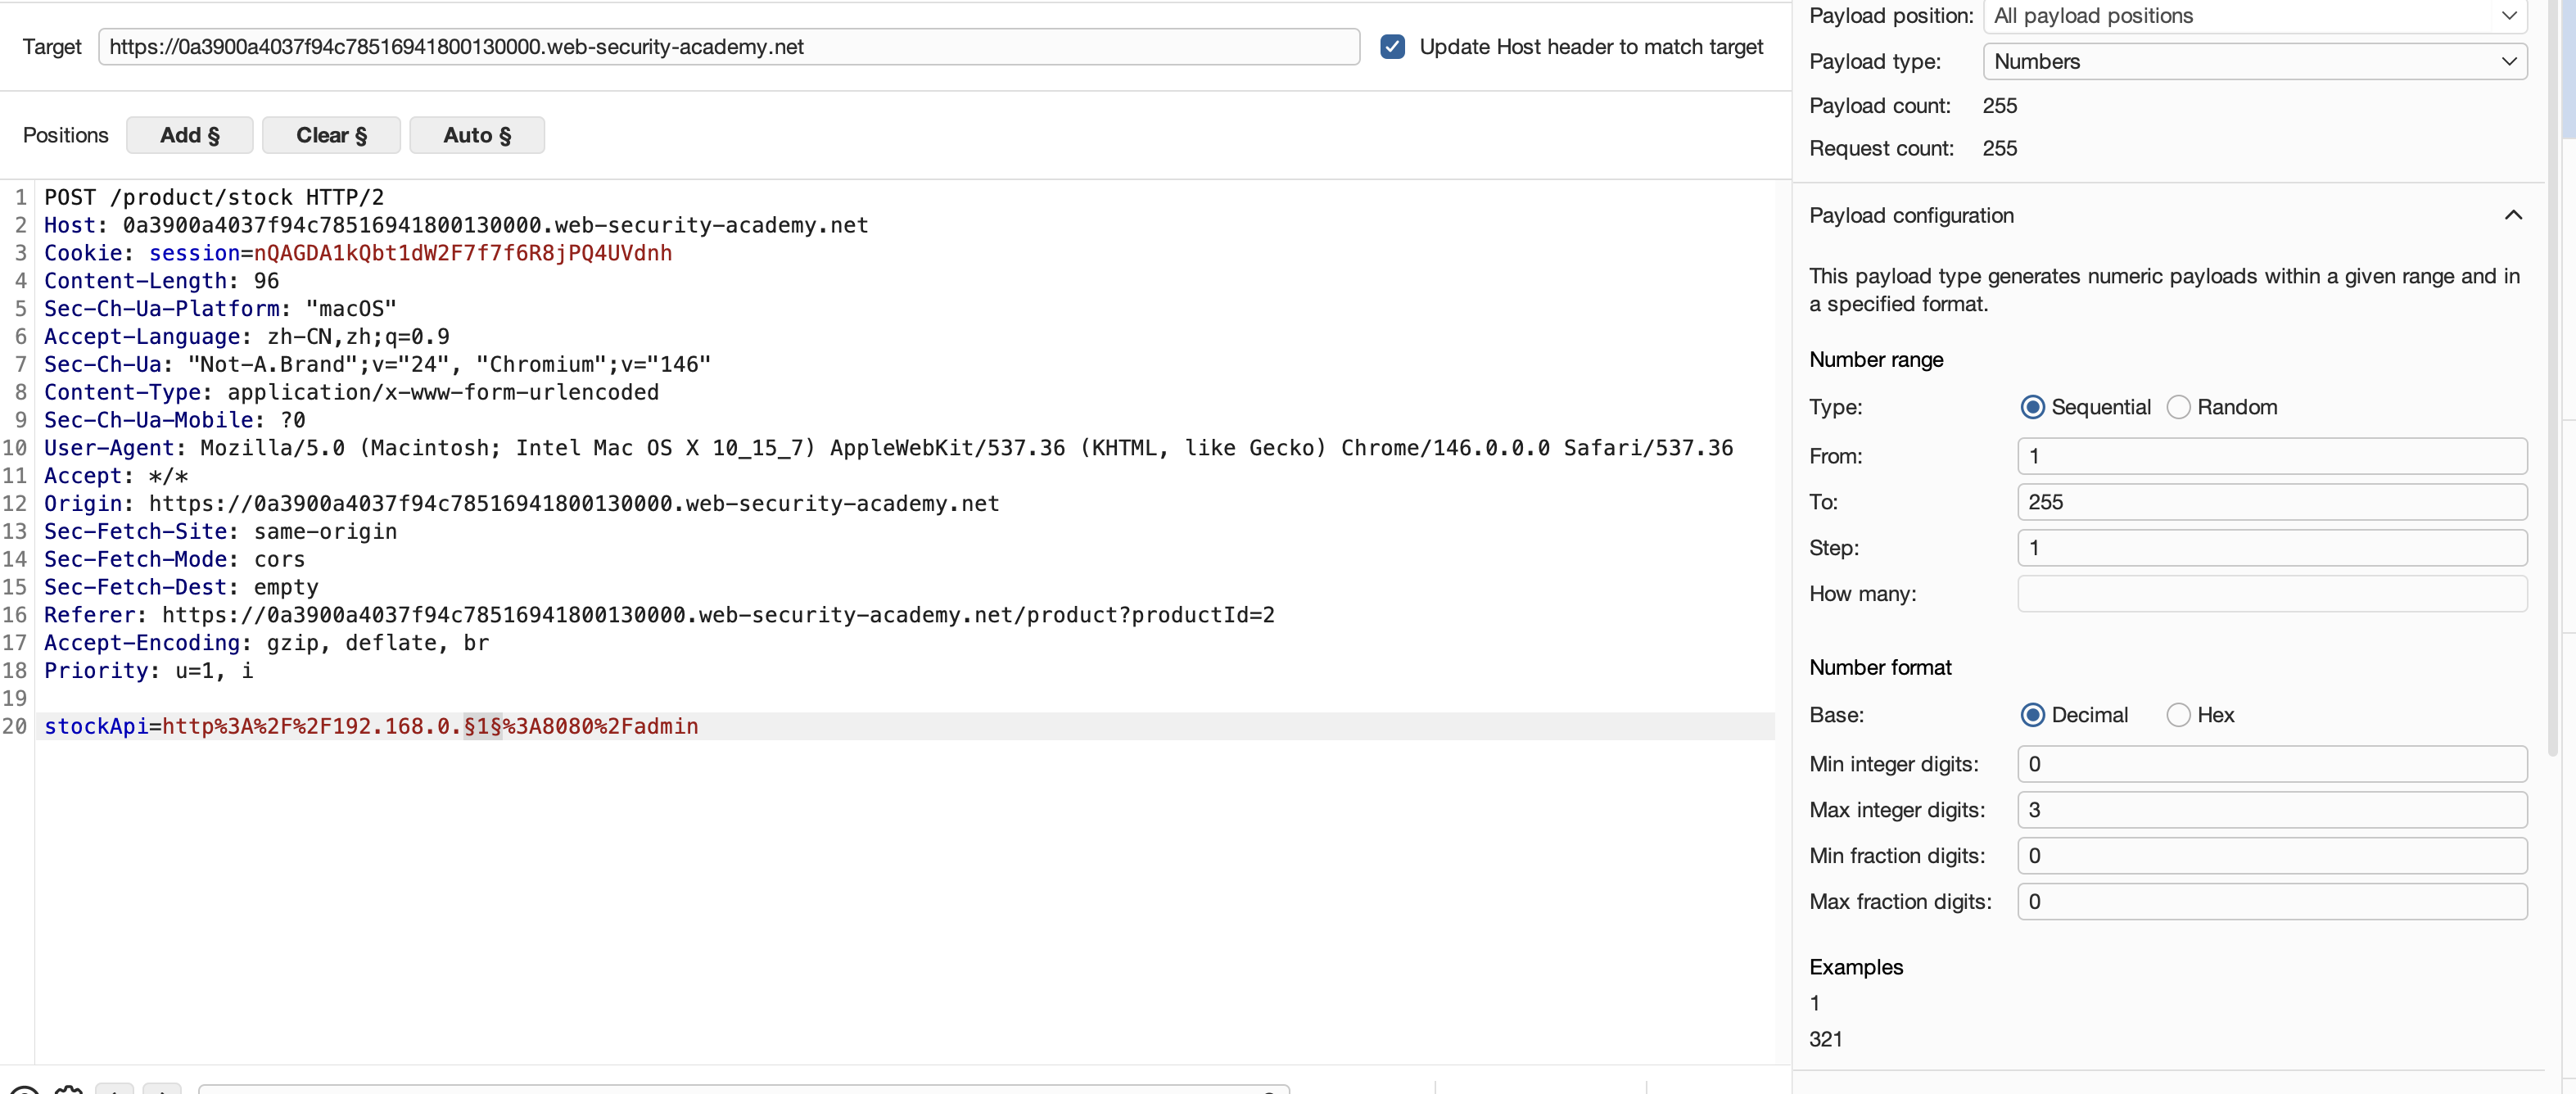Select the Sequential number type
This screenshot has height=1094, width=2576.
click(2032, 407)
